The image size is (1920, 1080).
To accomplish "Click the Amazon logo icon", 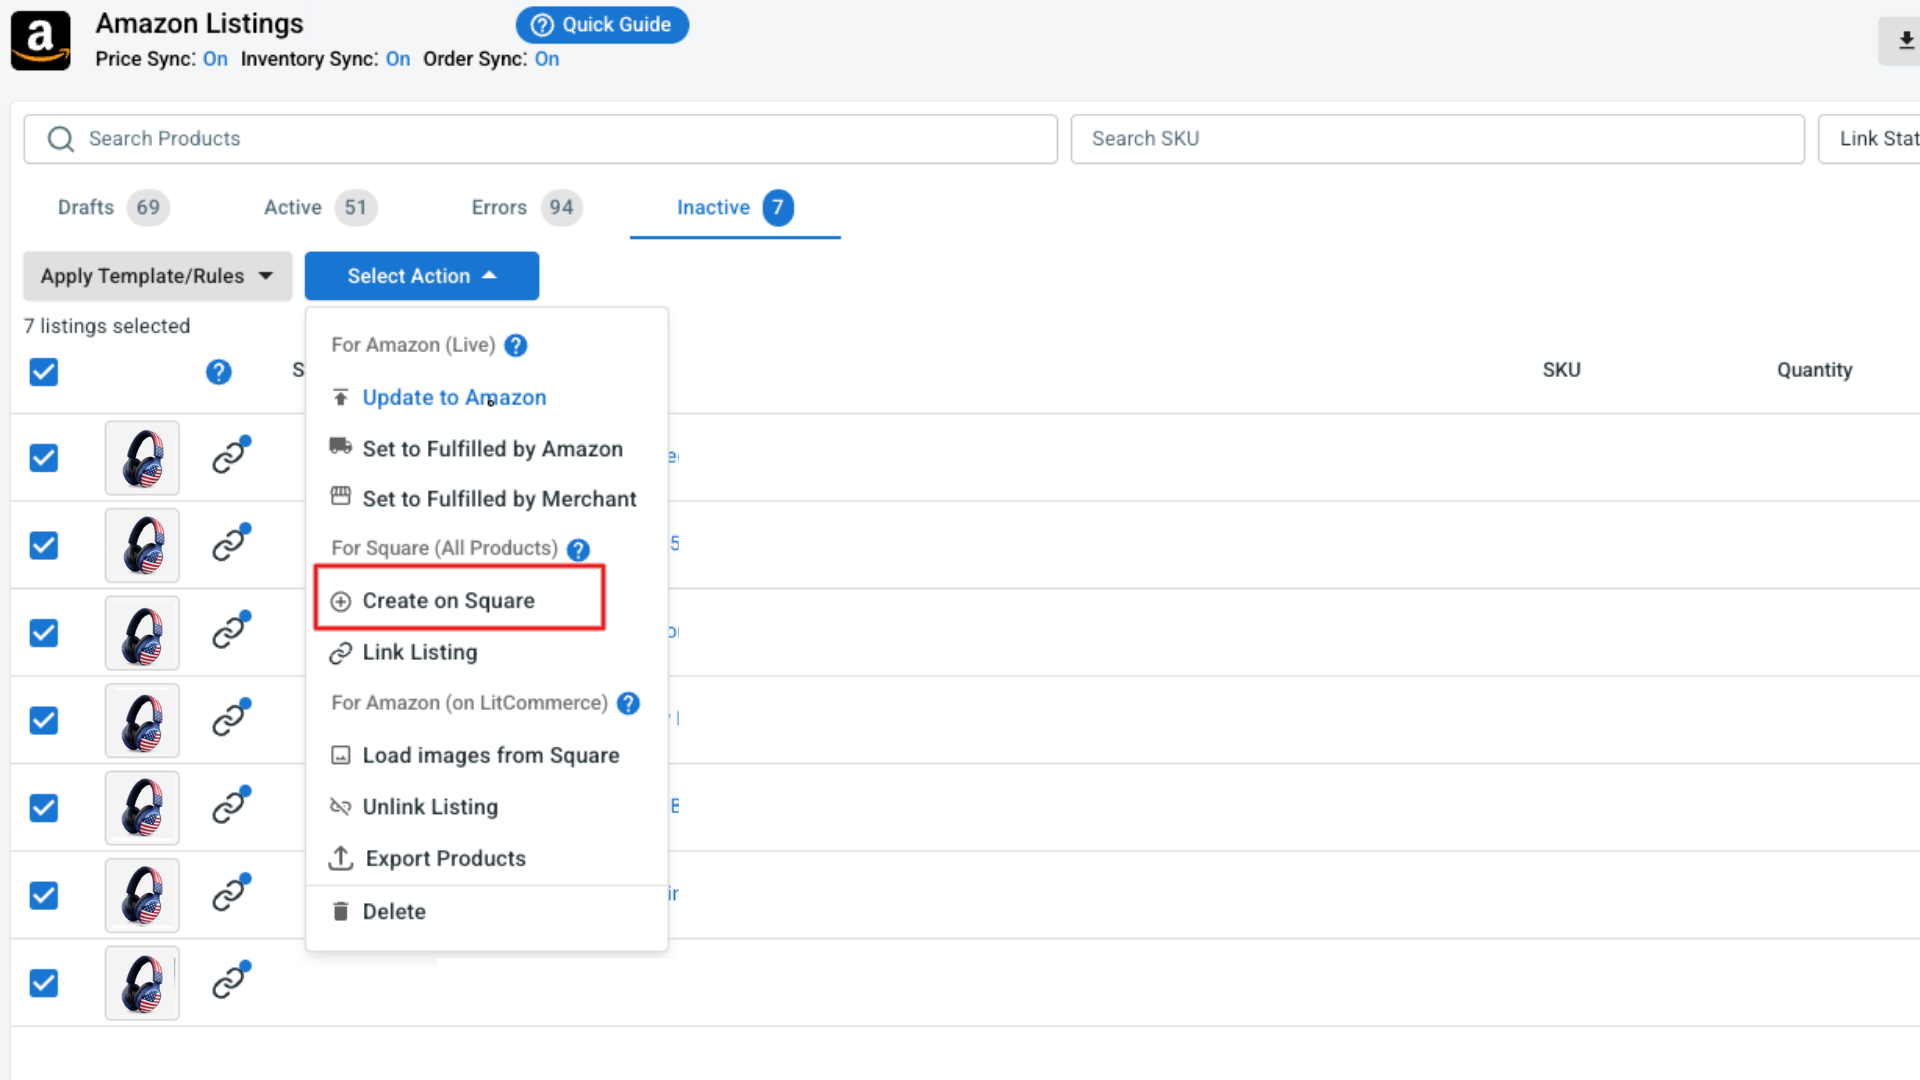I will pyautogui.click(x=41, y=41).
